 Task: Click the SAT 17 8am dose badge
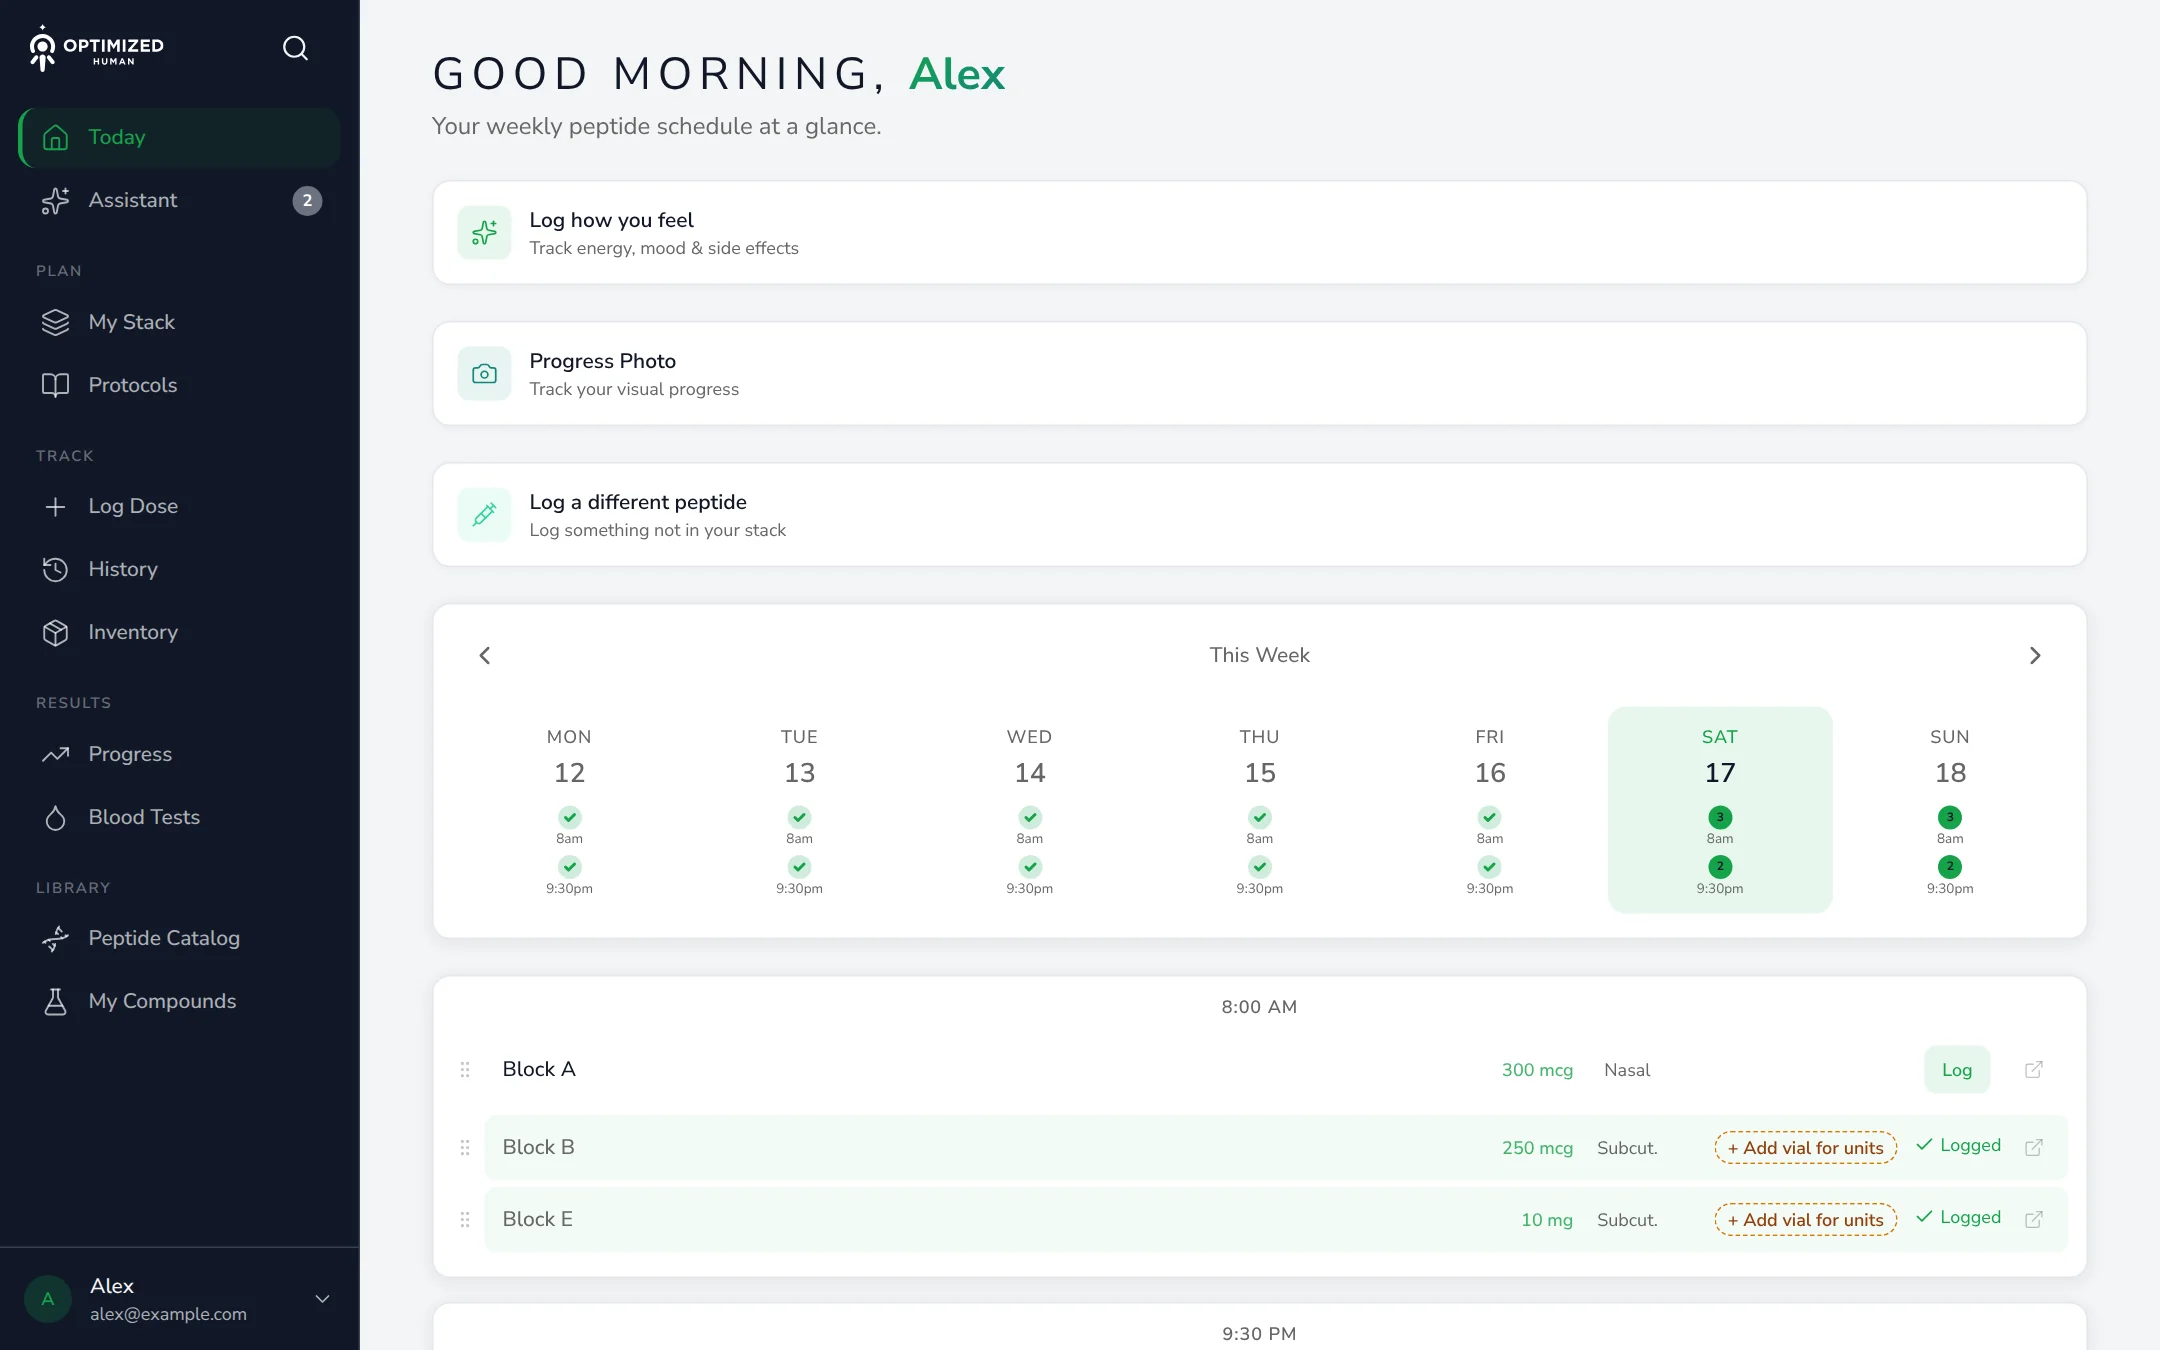[x=1720, y=817]
